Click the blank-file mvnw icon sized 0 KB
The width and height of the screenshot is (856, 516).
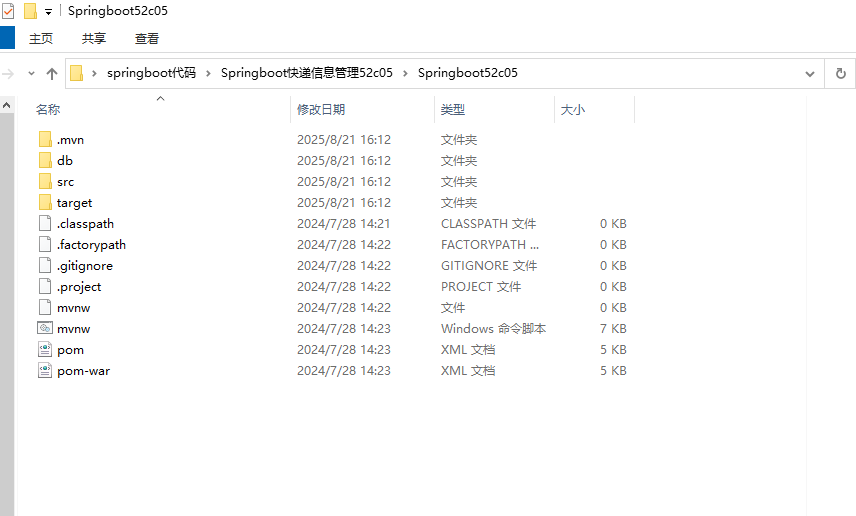(x=45, y=307)
